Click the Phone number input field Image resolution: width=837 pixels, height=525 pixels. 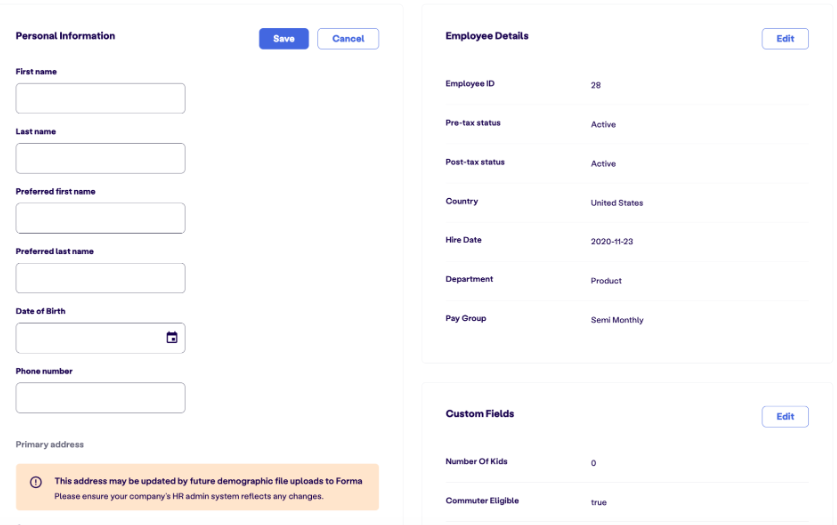coord(100,397)
